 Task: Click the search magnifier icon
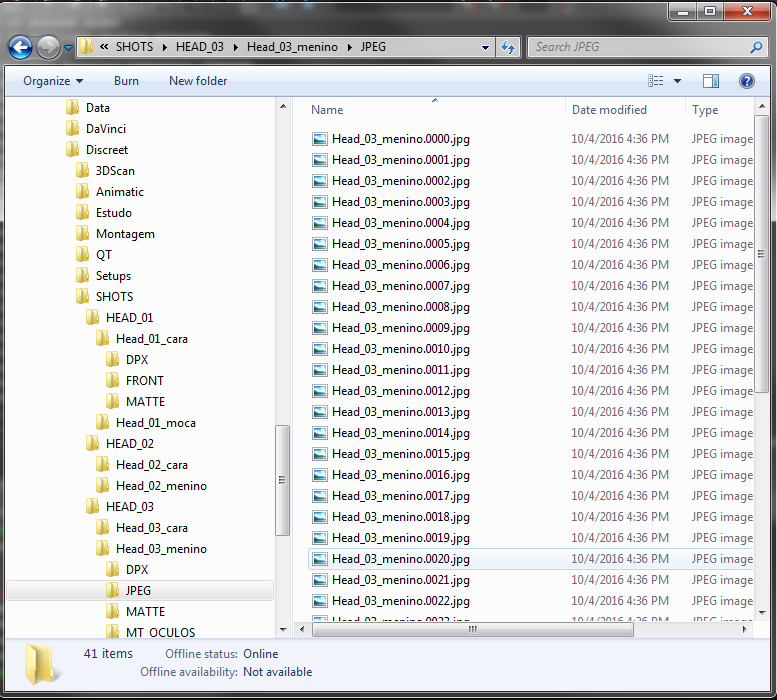pos(756,47)
